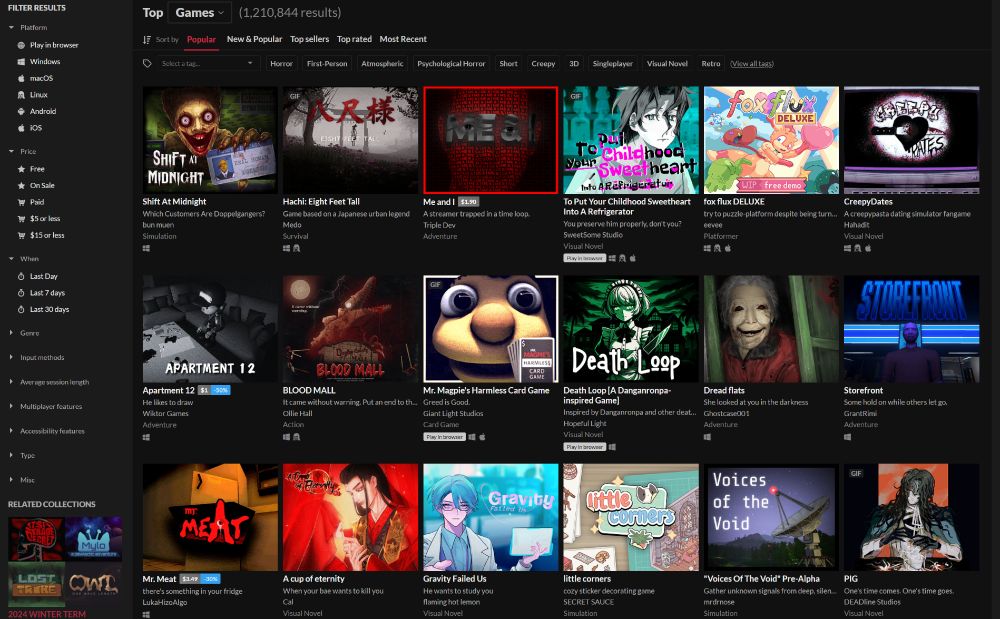This screenshot has width=1000, height=619.
Task: Click the Simulation genre under Shift At Midnight
Action: click(x=159, y=237)
